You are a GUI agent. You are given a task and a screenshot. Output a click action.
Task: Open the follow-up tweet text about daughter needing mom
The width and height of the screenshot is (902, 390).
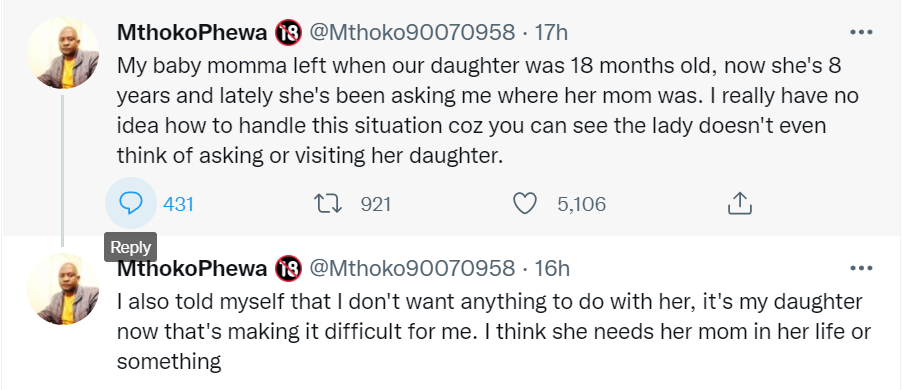[494, 332]
